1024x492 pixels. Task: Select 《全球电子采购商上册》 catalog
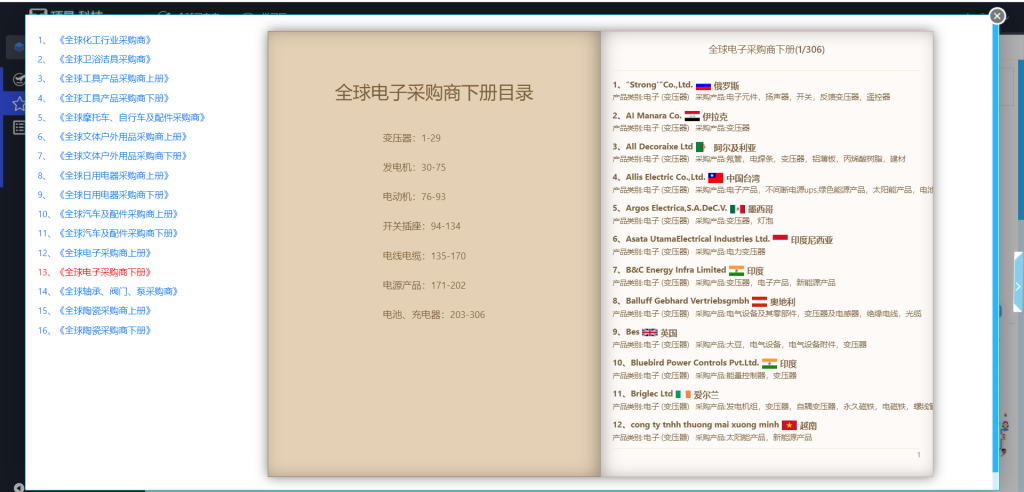click(x=104, y=253)
